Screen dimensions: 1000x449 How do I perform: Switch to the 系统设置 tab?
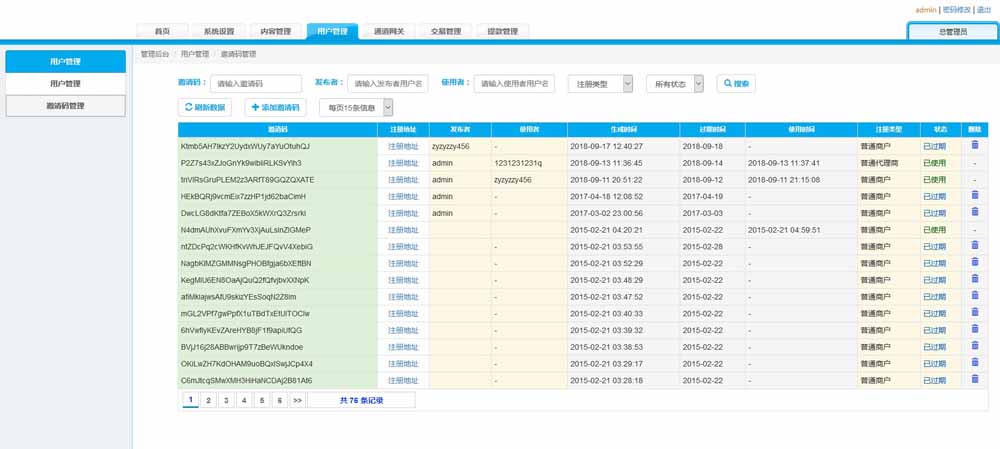tap(218, 31)
